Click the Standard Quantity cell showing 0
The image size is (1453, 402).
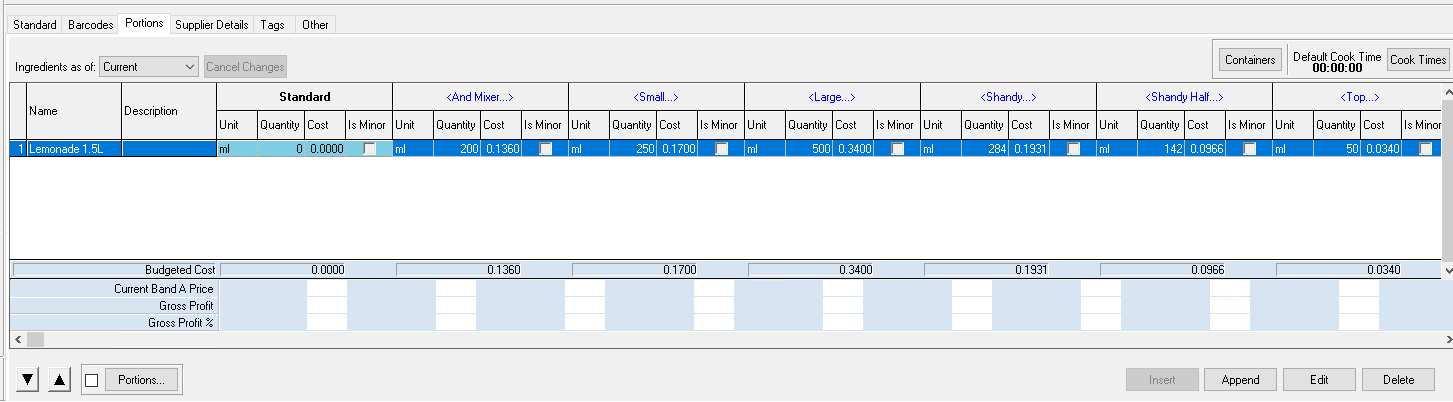pos(280,149)
